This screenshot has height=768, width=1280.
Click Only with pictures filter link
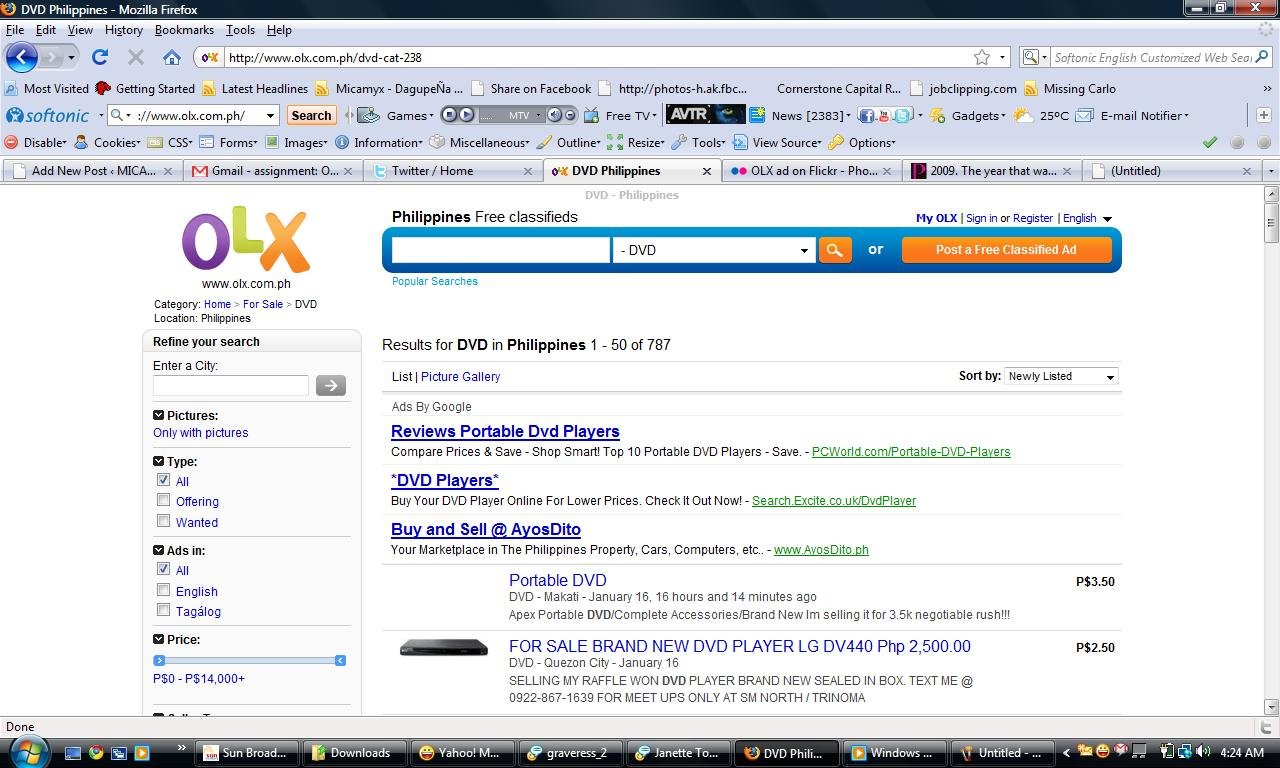point(200,433)
